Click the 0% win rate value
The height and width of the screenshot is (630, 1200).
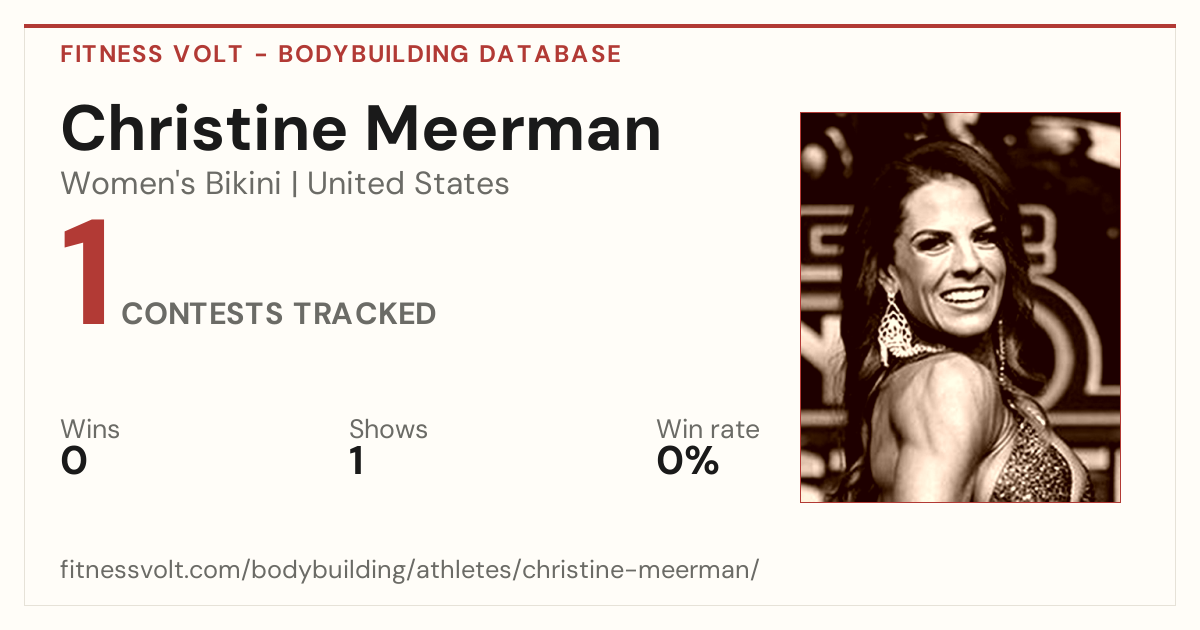[688, 461]
